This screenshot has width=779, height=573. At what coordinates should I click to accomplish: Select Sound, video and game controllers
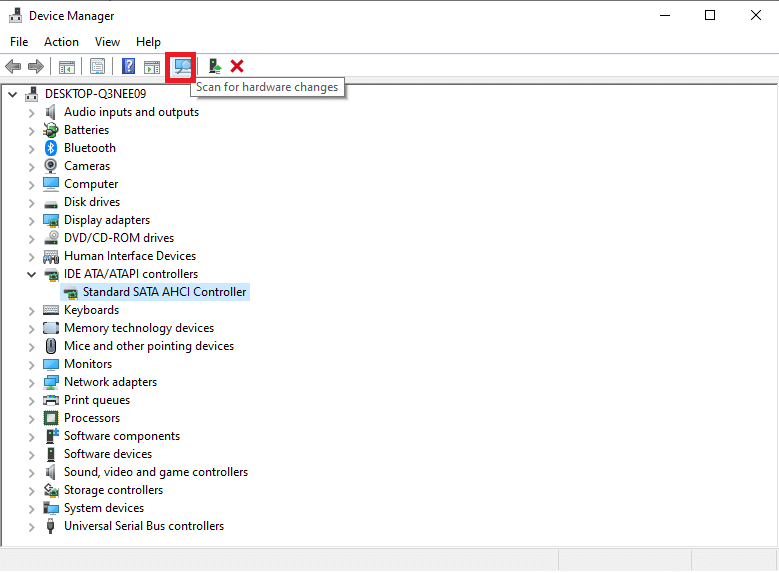coord(155,472)
